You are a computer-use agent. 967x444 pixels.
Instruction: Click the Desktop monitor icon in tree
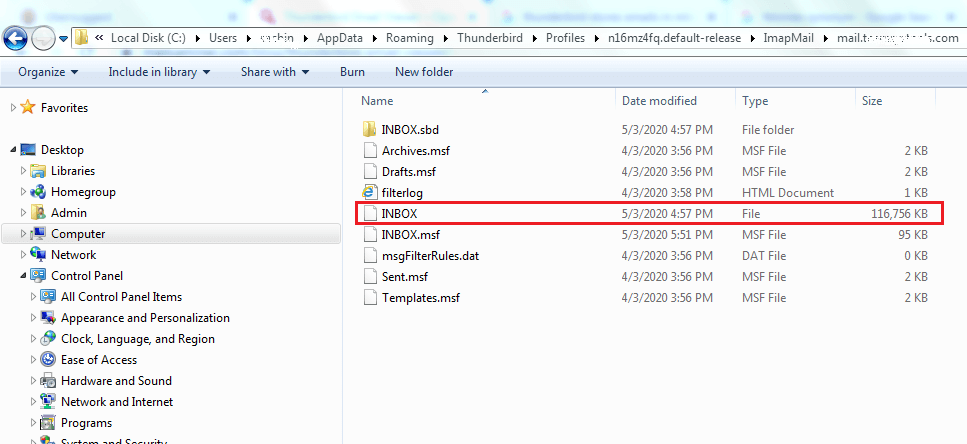coord(28,149)
